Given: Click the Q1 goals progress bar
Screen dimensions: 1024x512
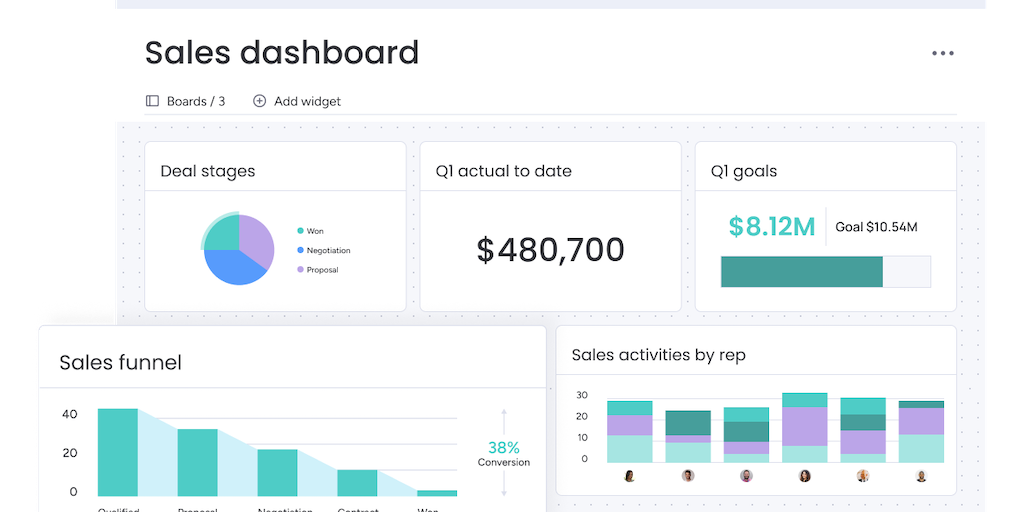Looking at the screenshot, I should 825,272.
